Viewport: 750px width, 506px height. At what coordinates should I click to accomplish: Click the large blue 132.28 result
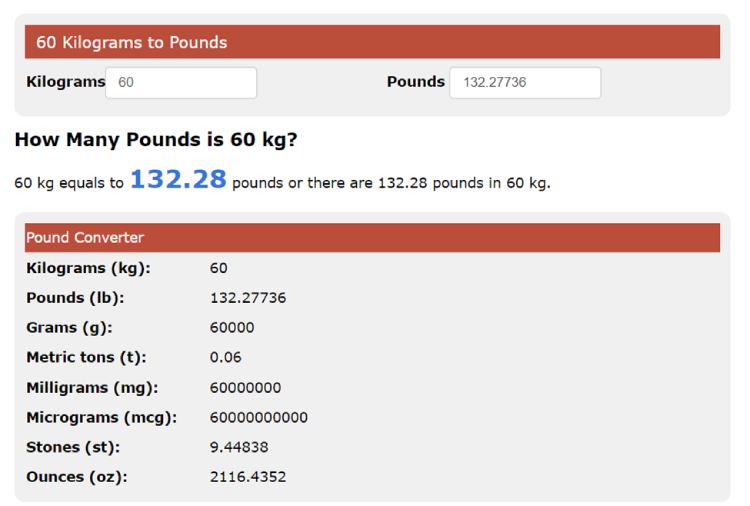coord(178,179)
